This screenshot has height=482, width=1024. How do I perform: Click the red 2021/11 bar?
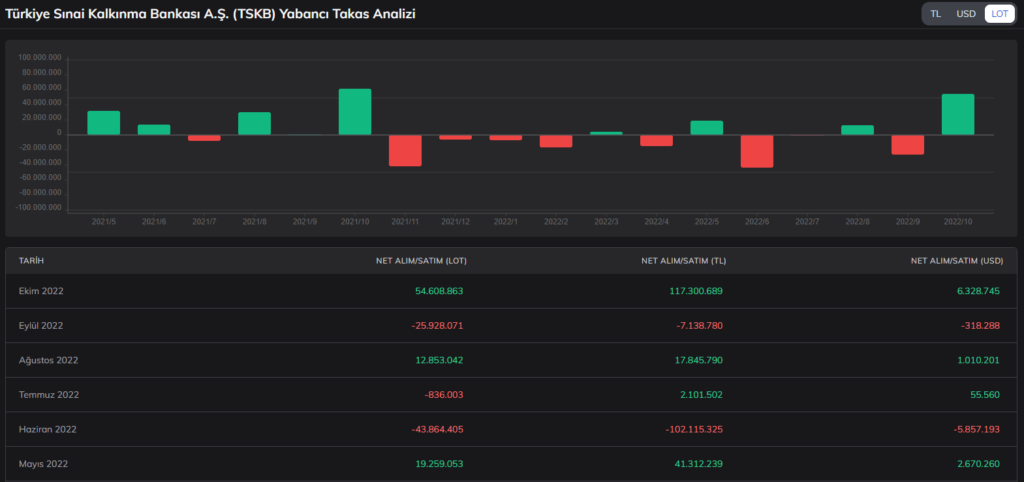[406, 151]
